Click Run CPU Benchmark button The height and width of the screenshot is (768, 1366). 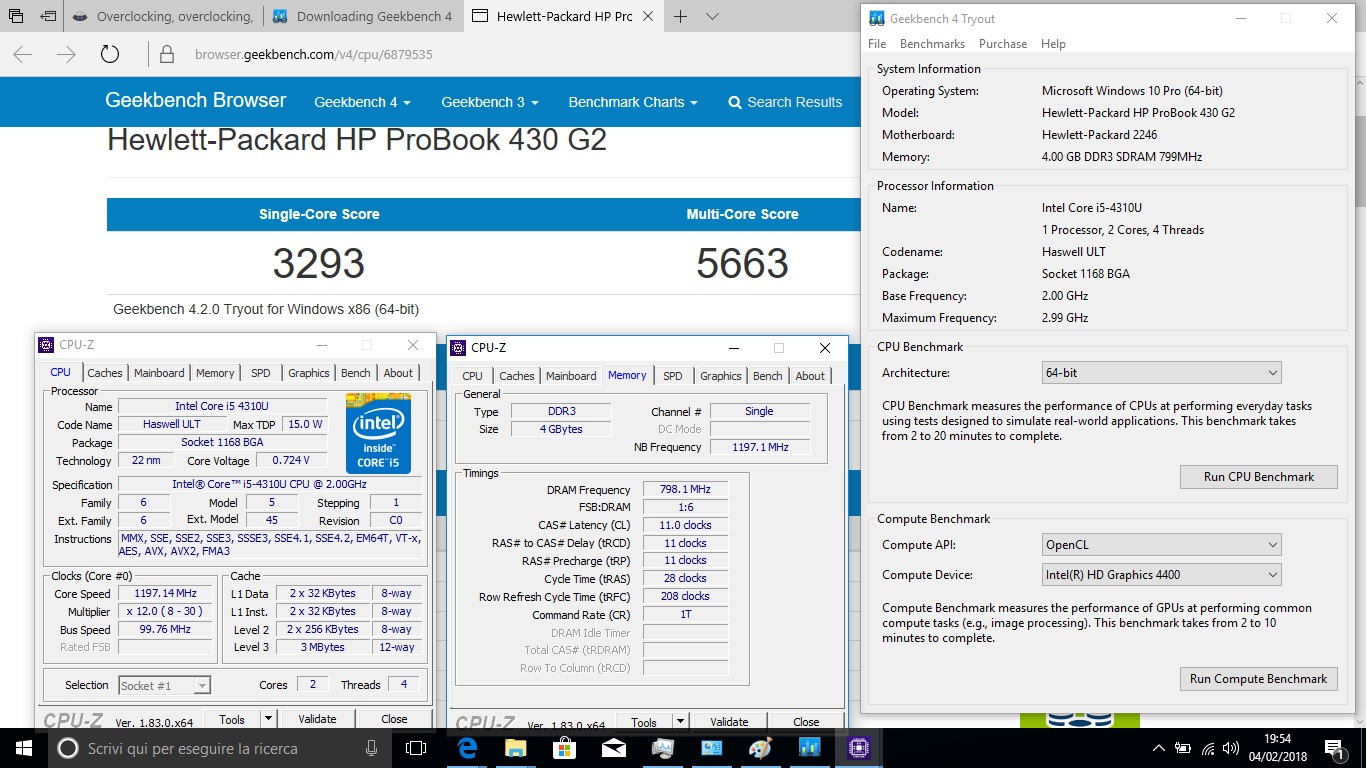point(1259,477)
